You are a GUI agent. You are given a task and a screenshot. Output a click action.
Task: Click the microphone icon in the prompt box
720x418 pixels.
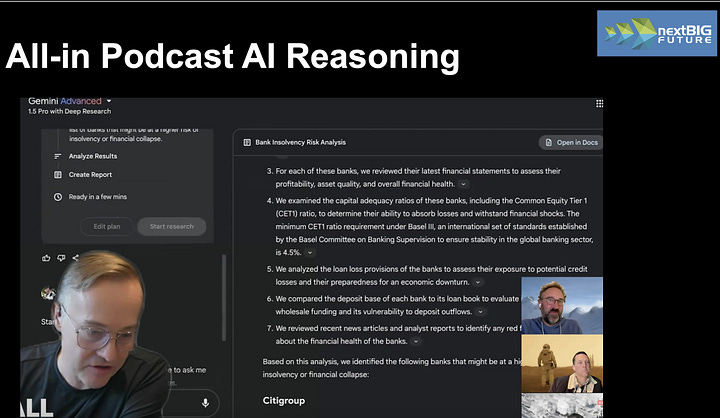(x=205, y=403)
